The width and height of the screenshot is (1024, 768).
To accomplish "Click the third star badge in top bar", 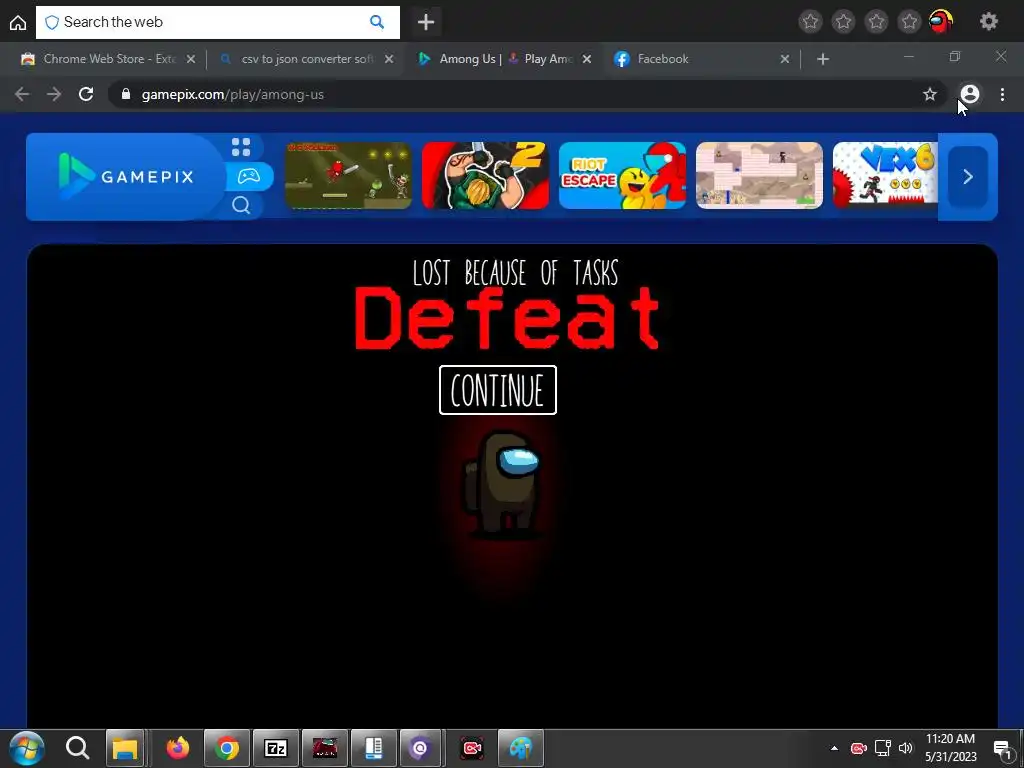I will pyautogui.click(x=876, y=22).
